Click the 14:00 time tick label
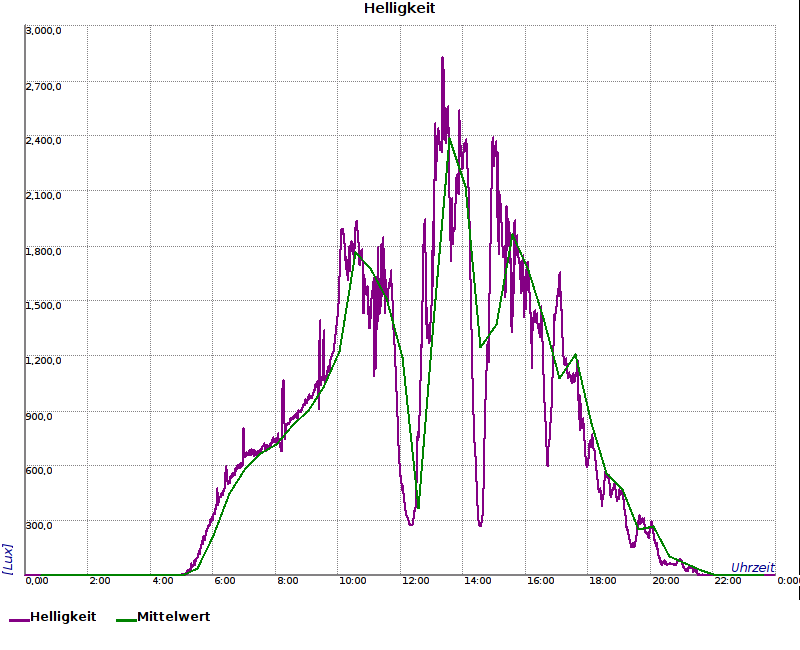Screen dimensions: 800x650 [478, 581]
